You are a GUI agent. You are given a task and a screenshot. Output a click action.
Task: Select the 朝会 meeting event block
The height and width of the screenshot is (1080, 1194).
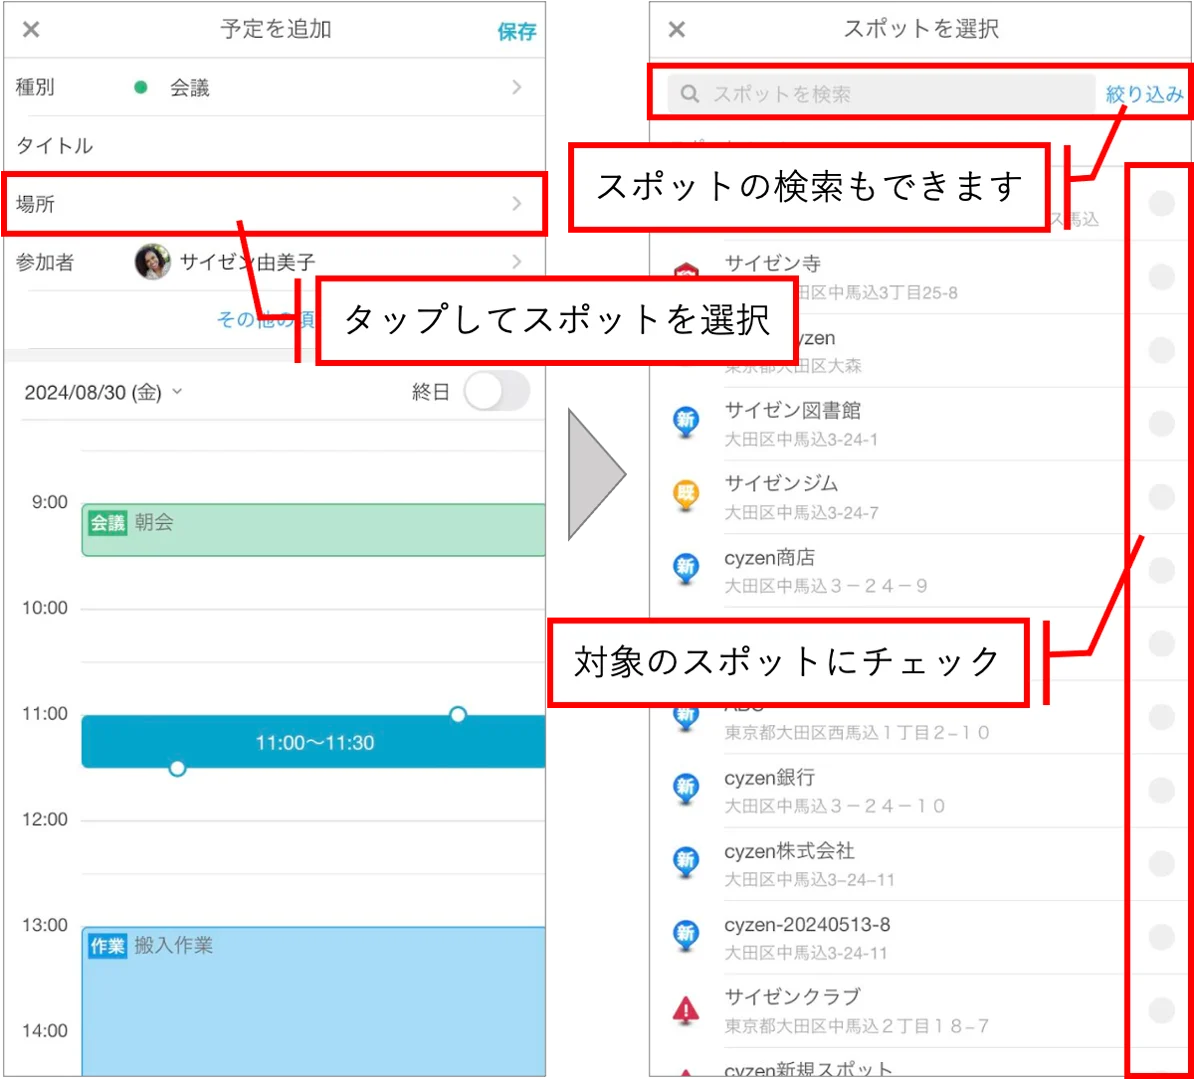click(313, 529)
